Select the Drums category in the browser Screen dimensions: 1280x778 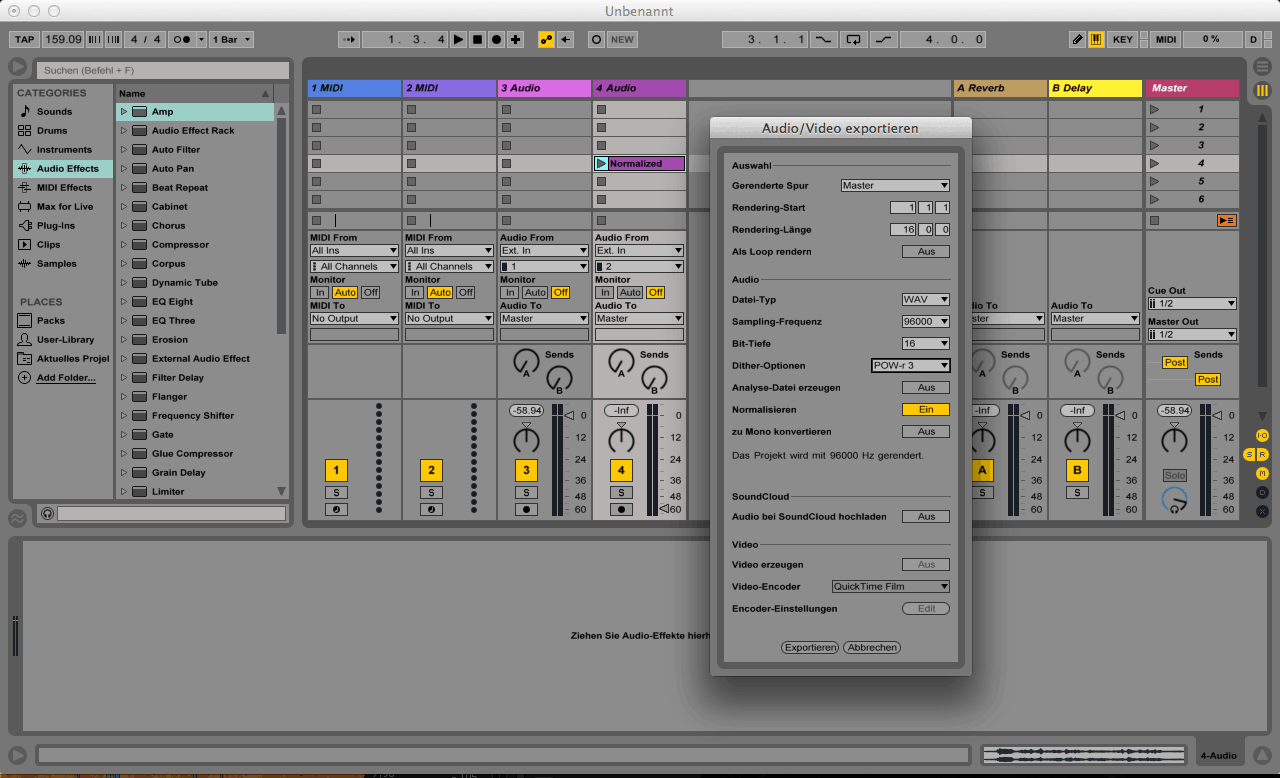[52, 131]
